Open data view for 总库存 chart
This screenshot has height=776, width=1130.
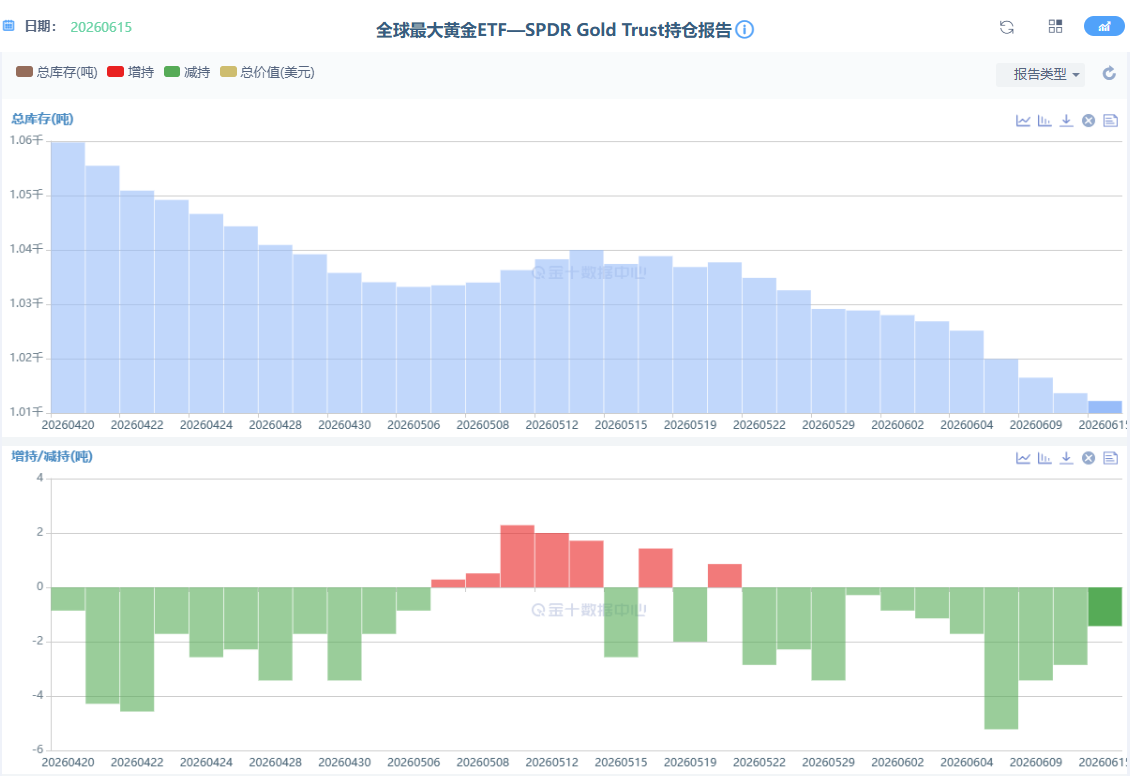(1111, 120)
